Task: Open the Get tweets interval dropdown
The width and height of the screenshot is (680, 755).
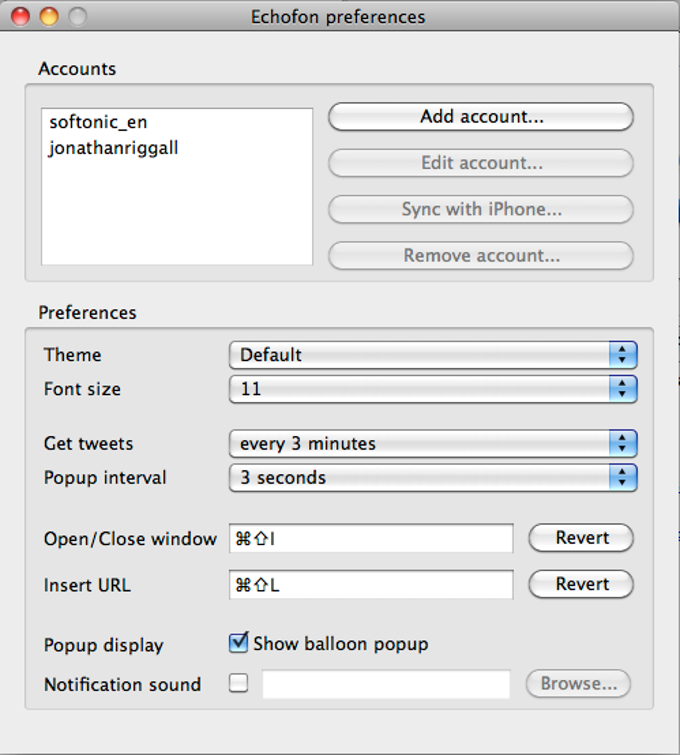Action: [x=432, y=443]
